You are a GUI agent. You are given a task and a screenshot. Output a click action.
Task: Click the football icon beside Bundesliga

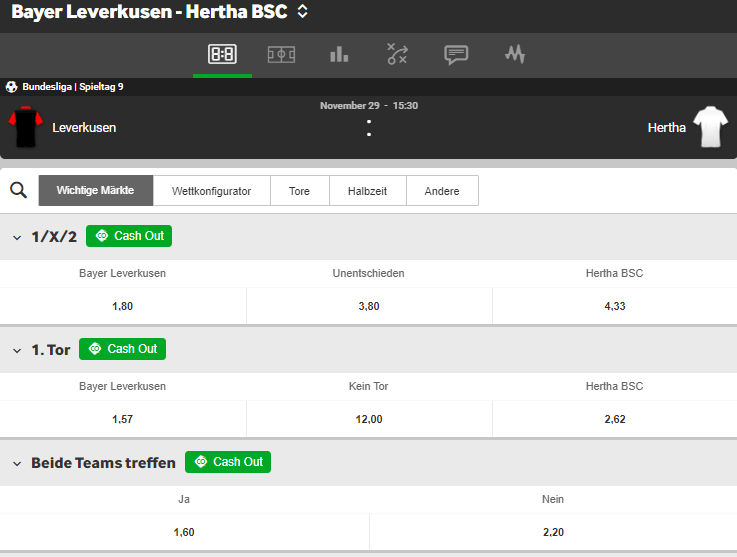click(11, 86)
